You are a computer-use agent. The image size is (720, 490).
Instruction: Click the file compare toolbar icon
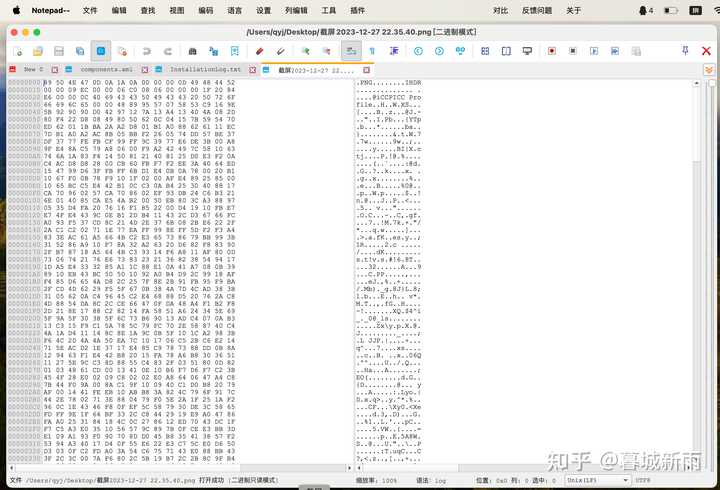[460, 51]
